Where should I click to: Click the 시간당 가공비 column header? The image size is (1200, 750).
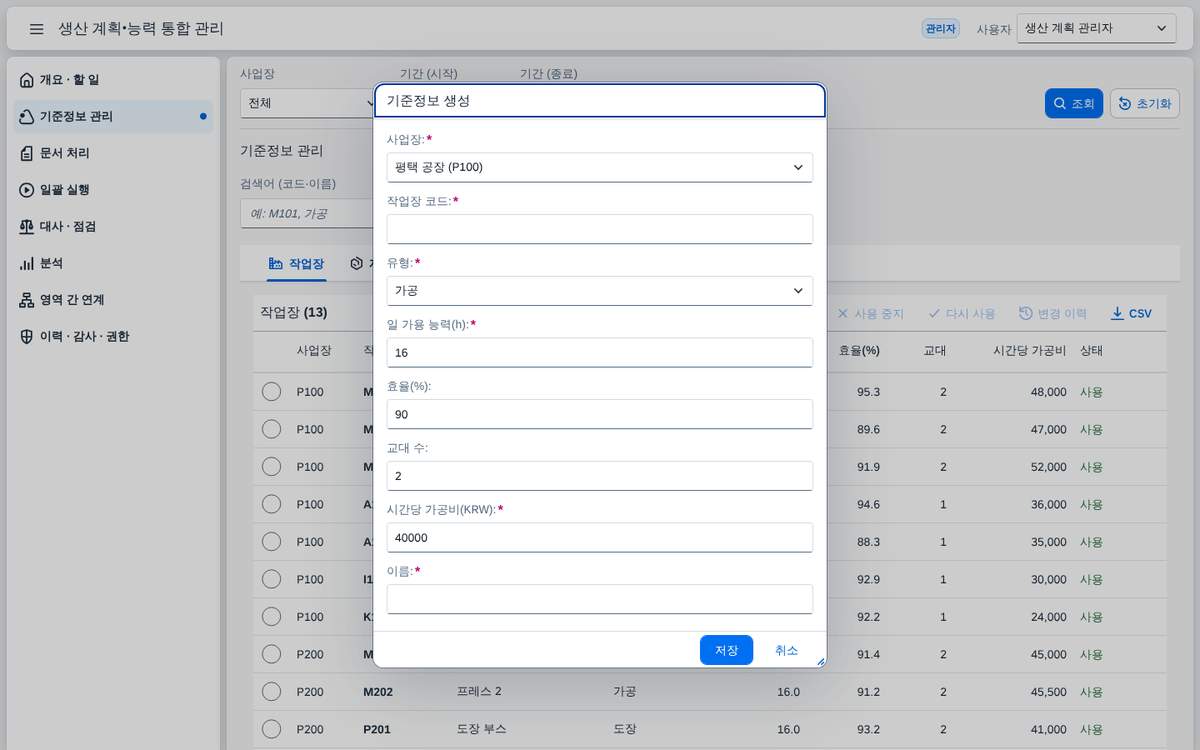pos(1029,351)
